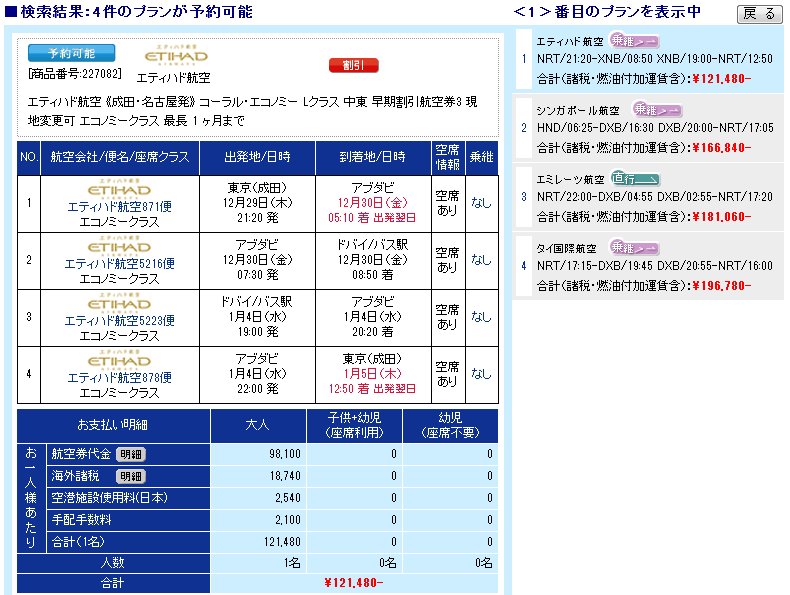Click the red 割引 badge
Image resolution: width=790 pixels, height=595 pixels.
(x=353, y=65)
